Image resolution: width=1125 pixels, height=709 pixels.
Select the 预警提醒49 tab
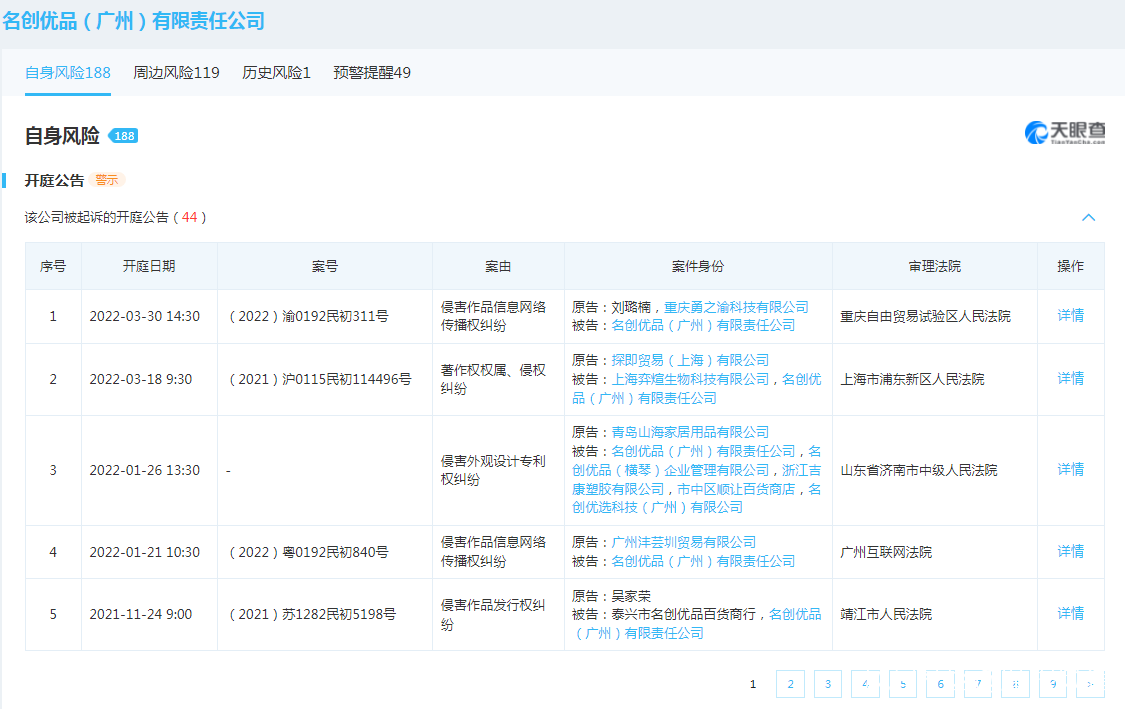coord(372,73)
